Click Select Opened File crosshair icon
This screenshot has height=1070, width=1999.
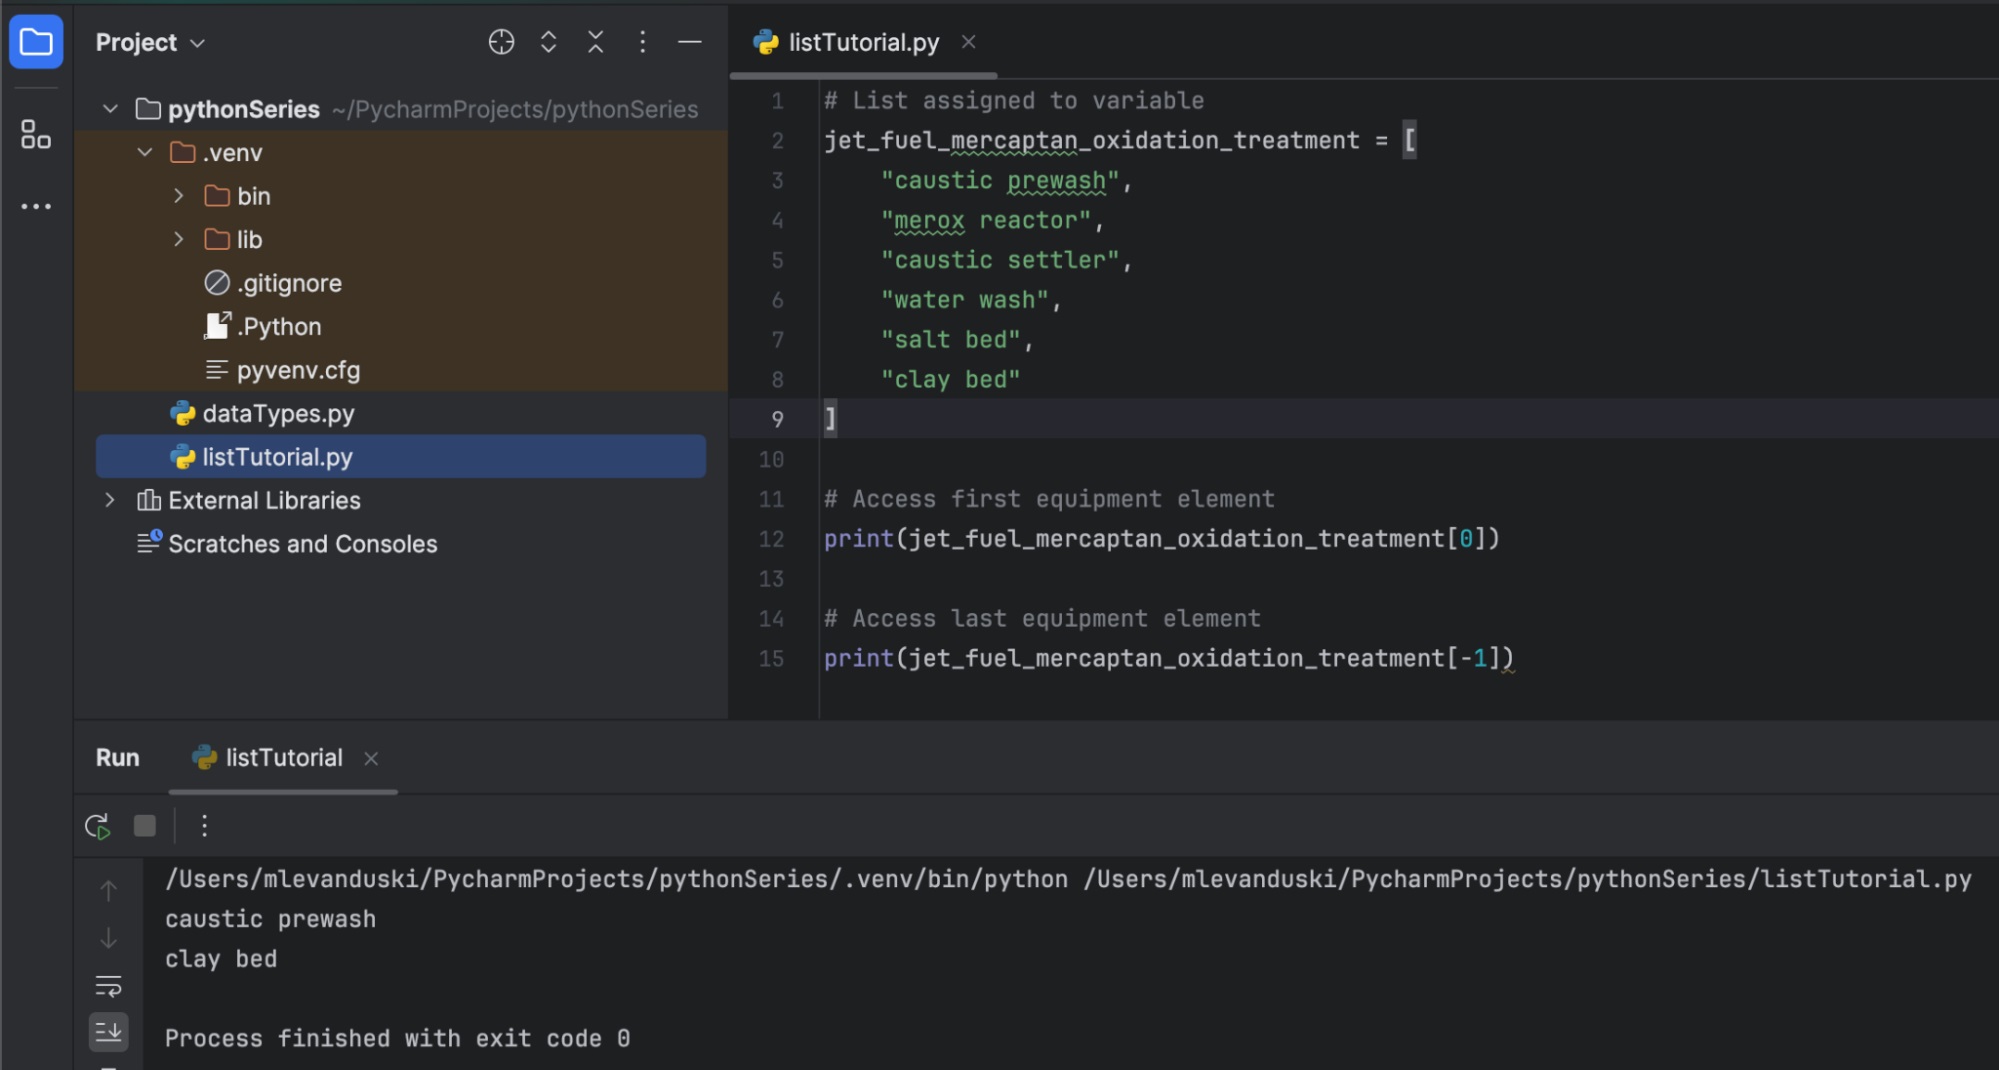(501, 42)
